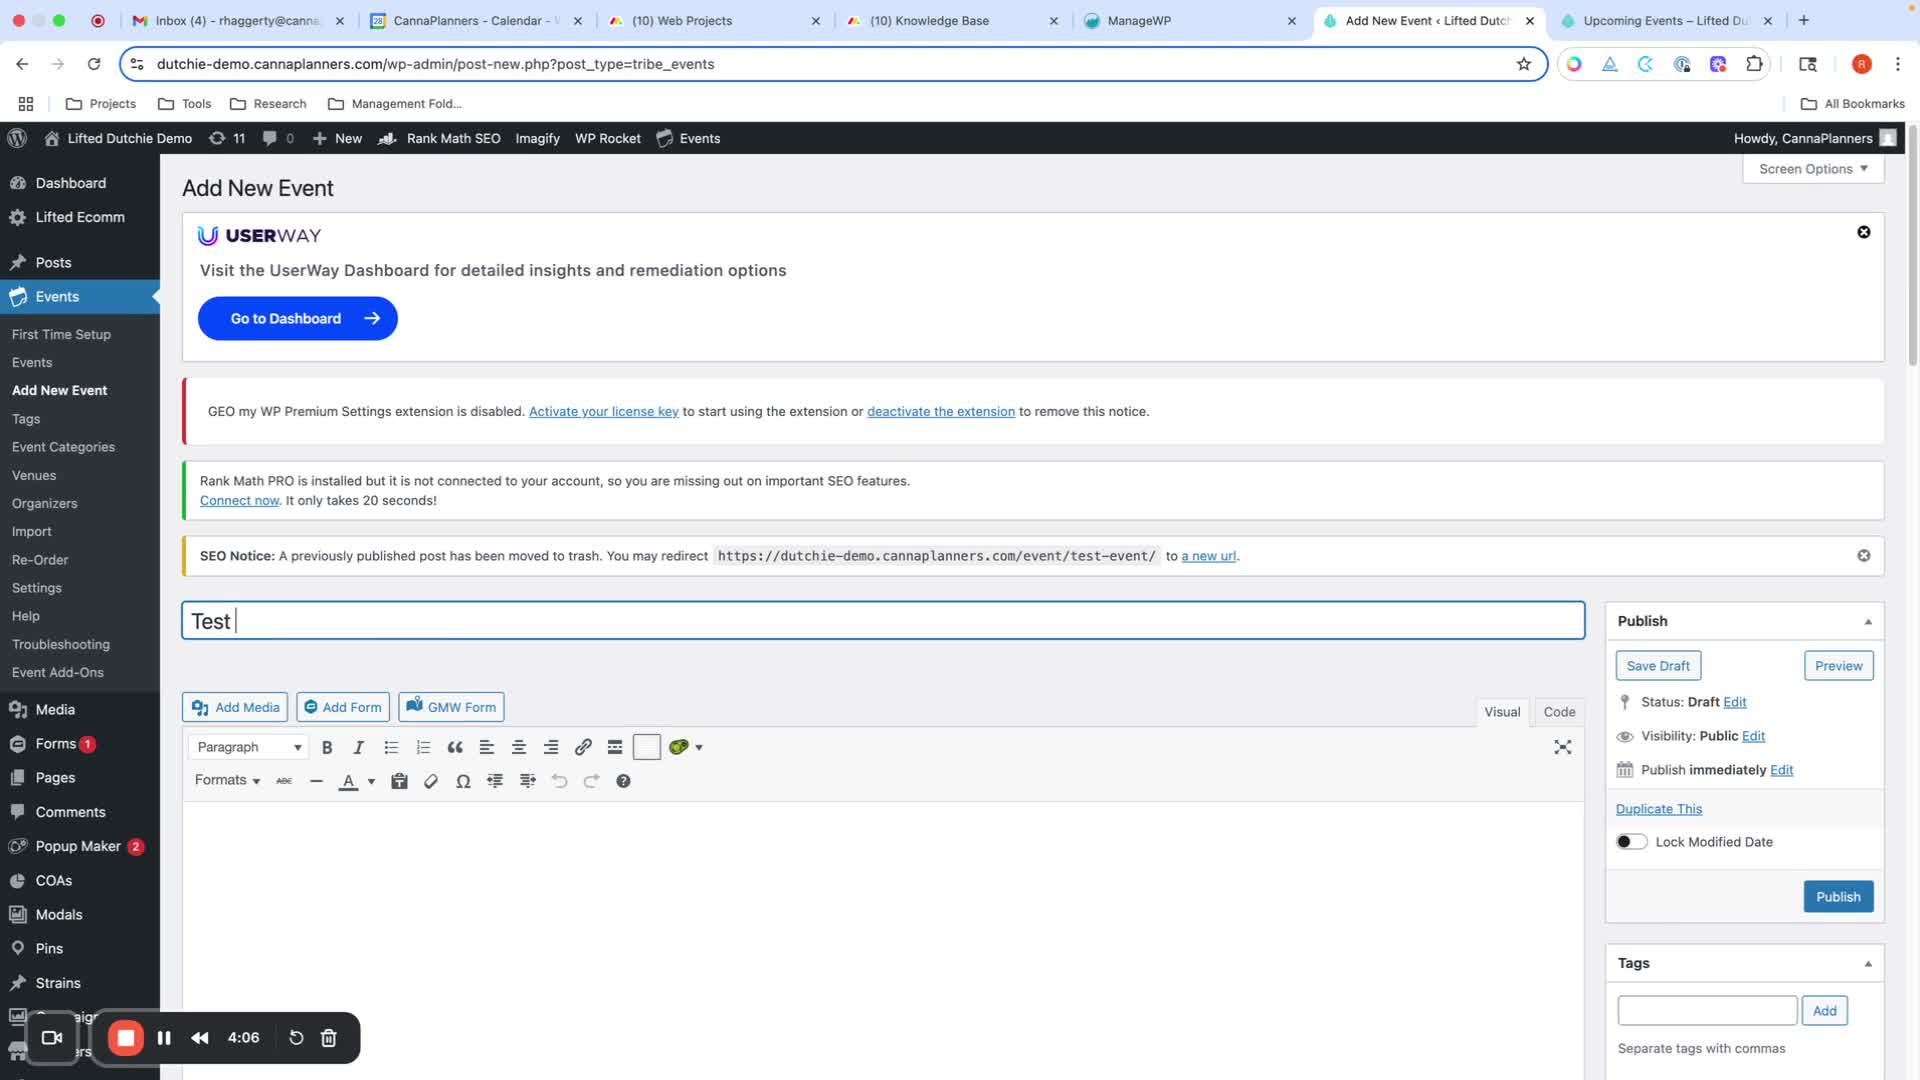
Task: Open the Duplicate This link
Action: pyautogui.click(x=1658, y=809)
